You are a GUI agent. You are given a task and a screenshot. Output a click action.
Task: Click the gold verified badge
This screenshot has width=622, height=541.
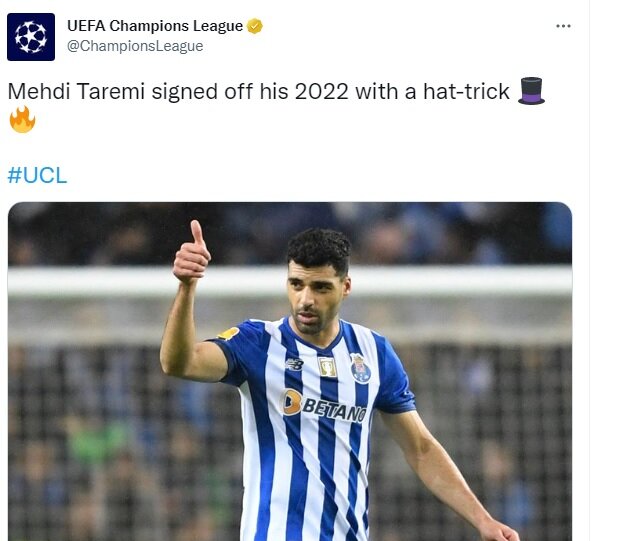click(255, 26)
